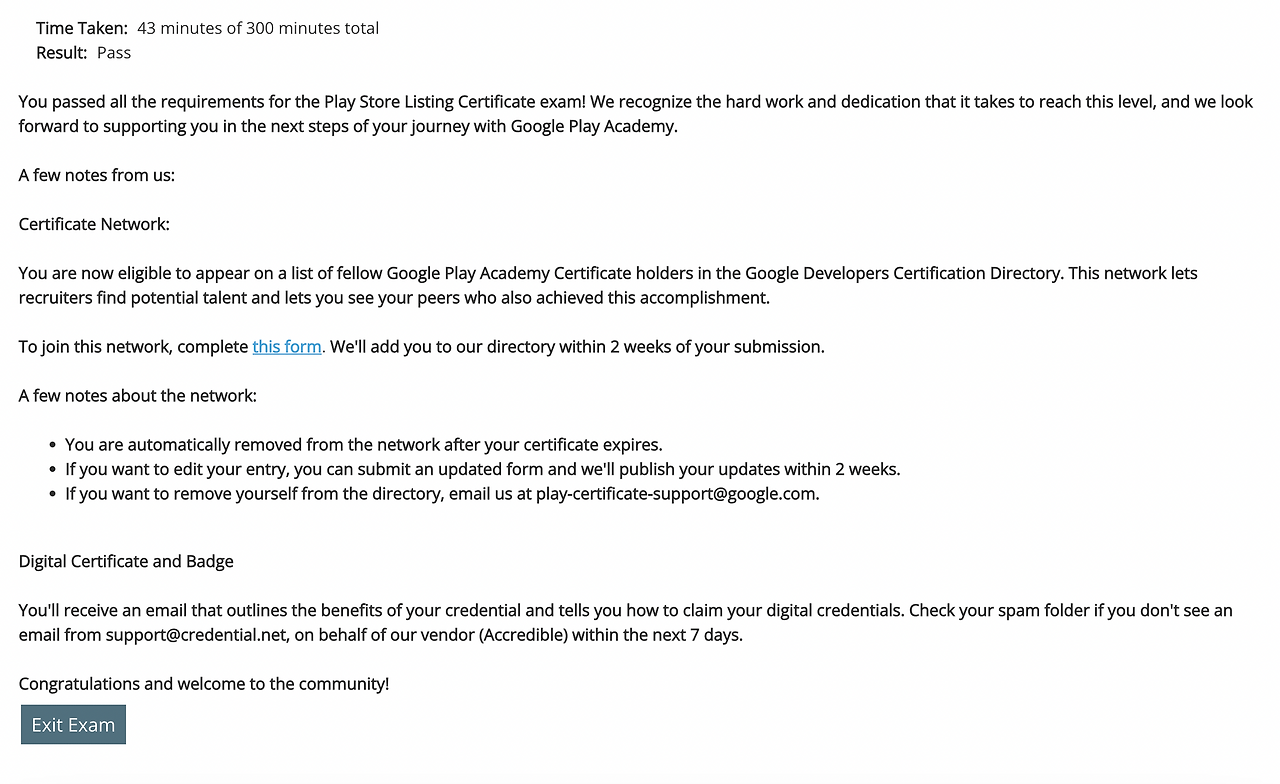This screenshot has width=1280, height=784.
Task: Click '43 minutes of 300 minutes total'
Action: tap(258, 28)
